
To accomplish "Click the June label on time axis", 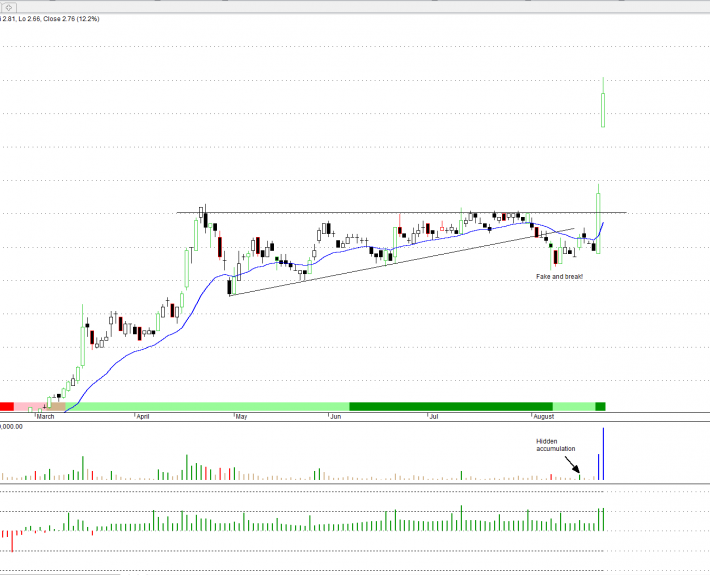I will coord(337,415).
